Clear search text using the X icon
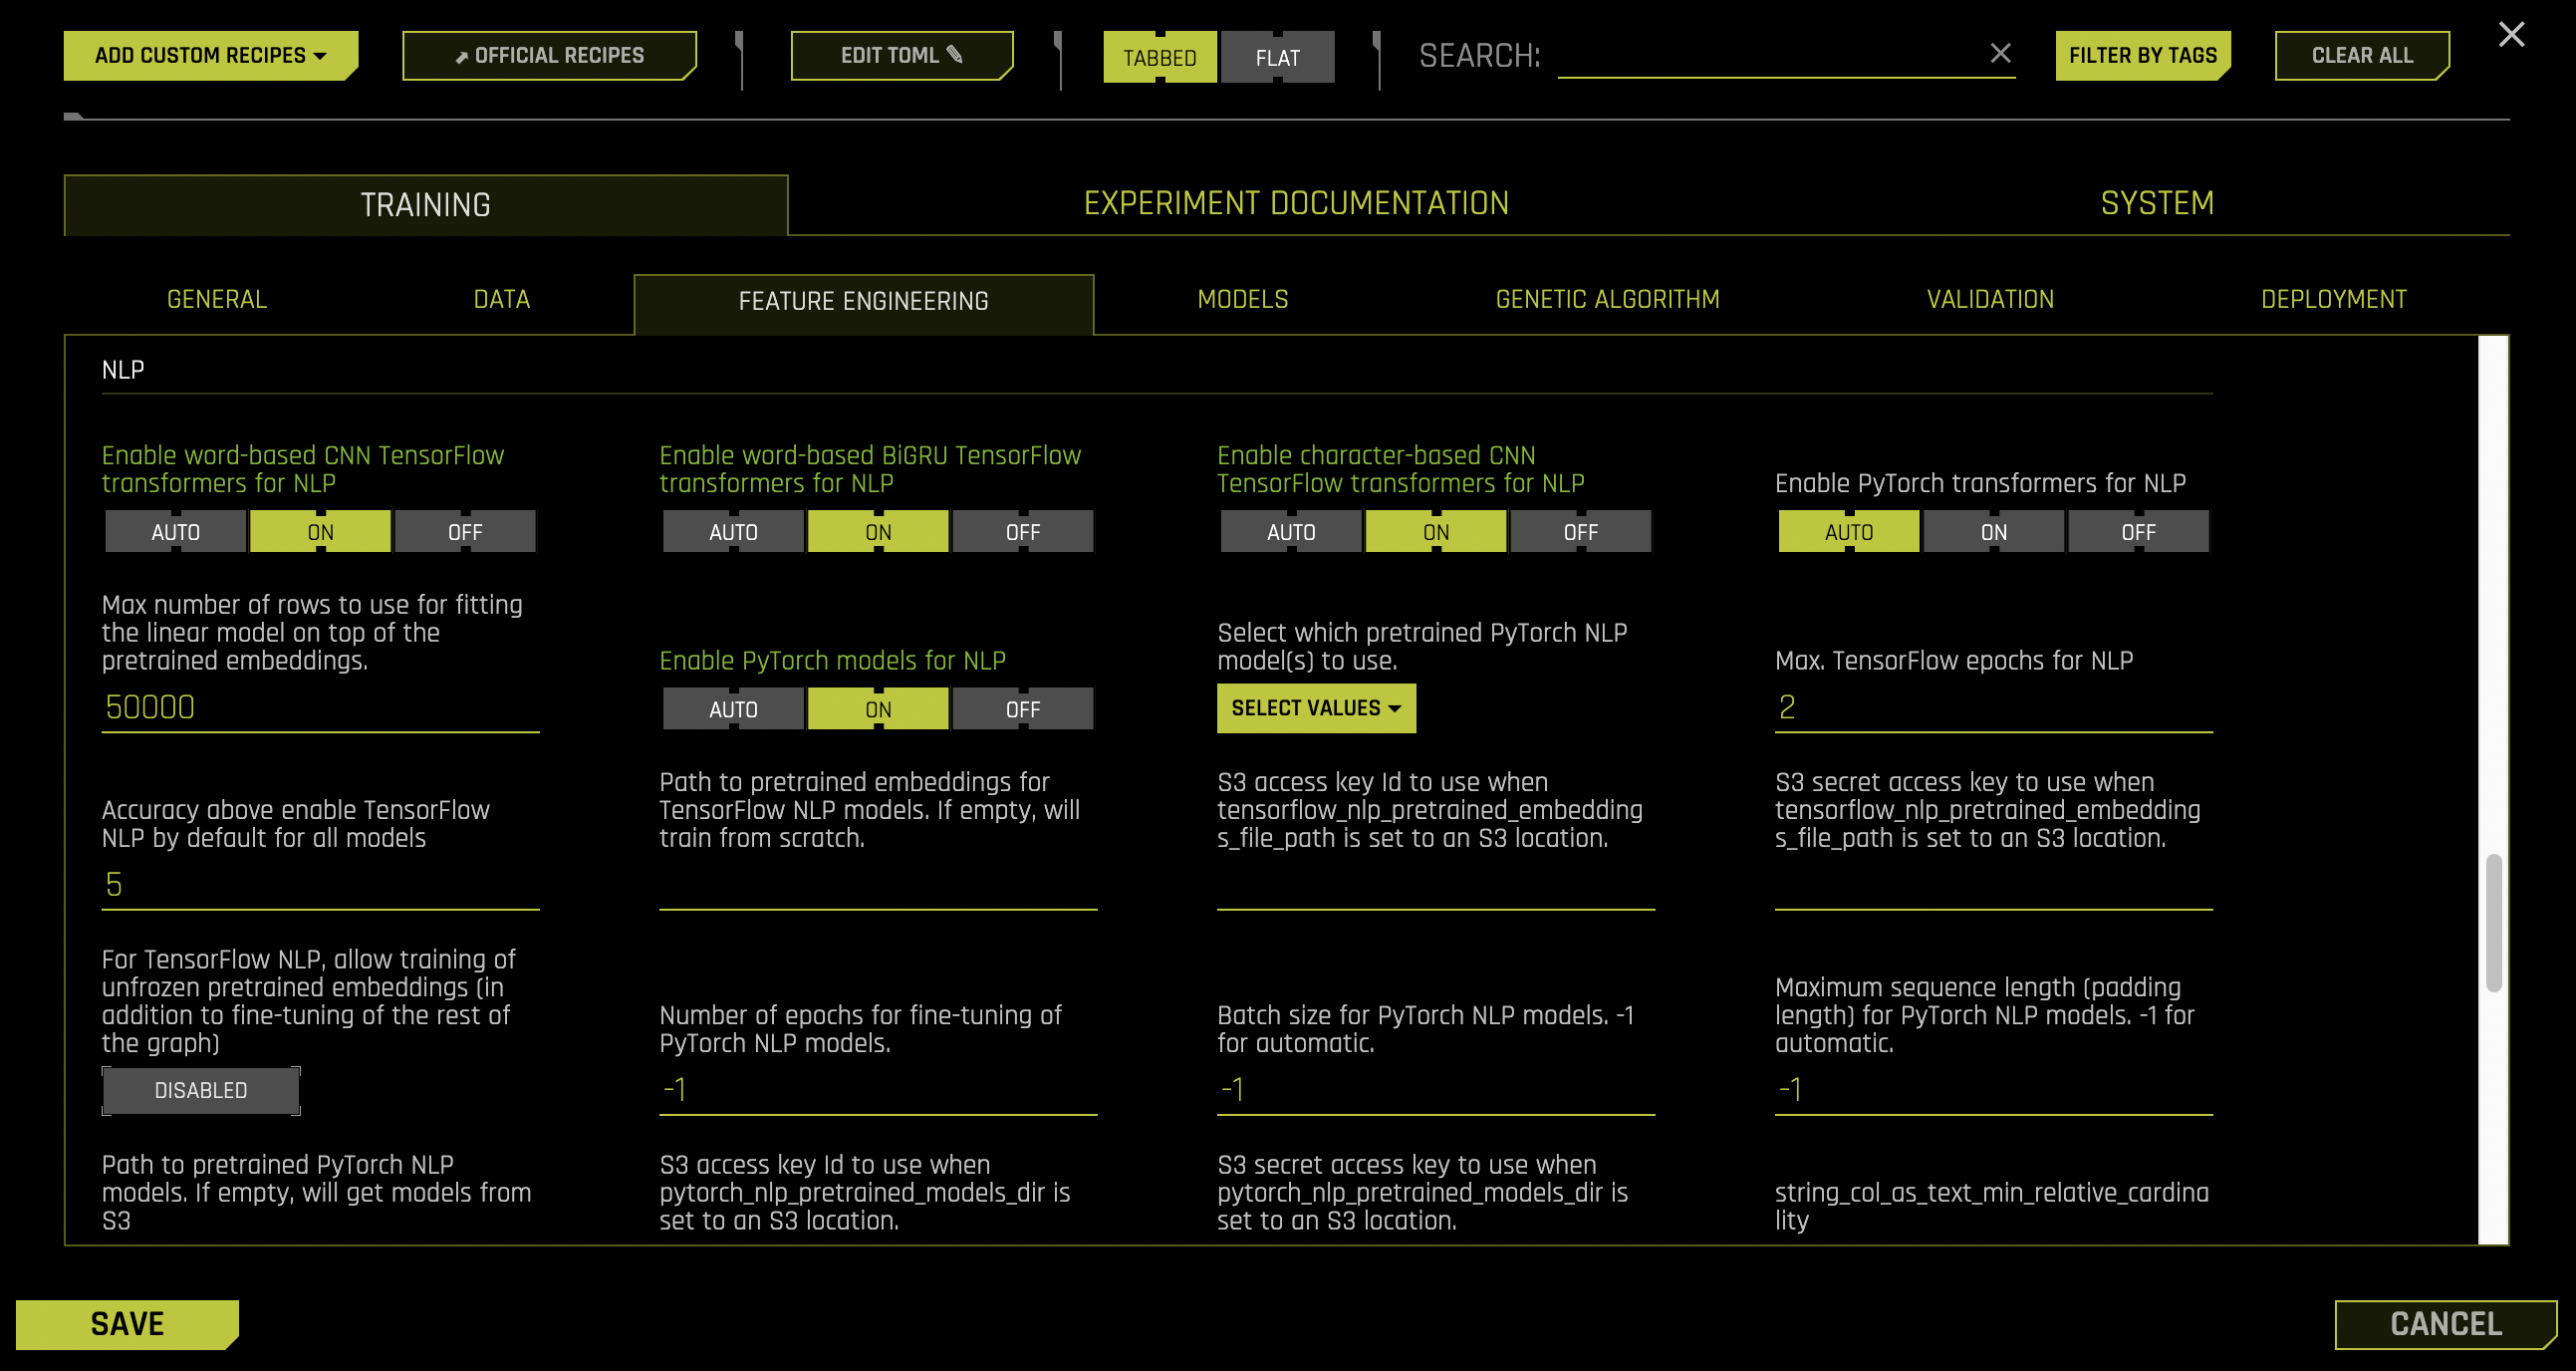The width and height of the screenshot is (2576, 1371). click(x=2001, y=54)
